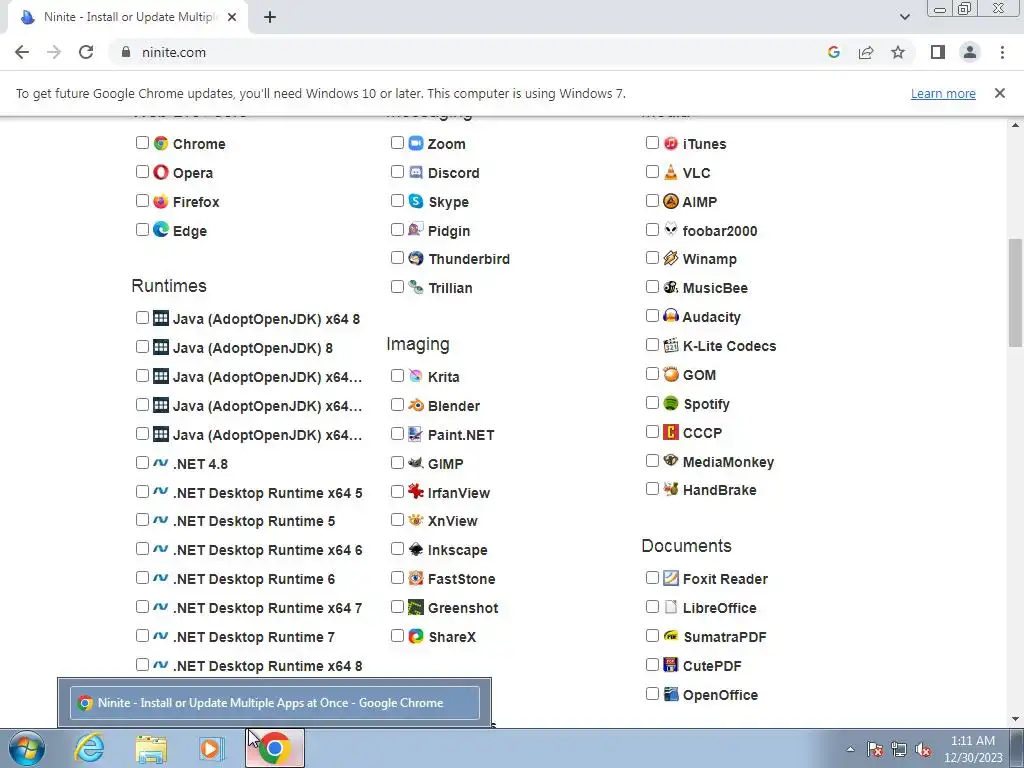Click the iTunes music icon

[671, 143]
